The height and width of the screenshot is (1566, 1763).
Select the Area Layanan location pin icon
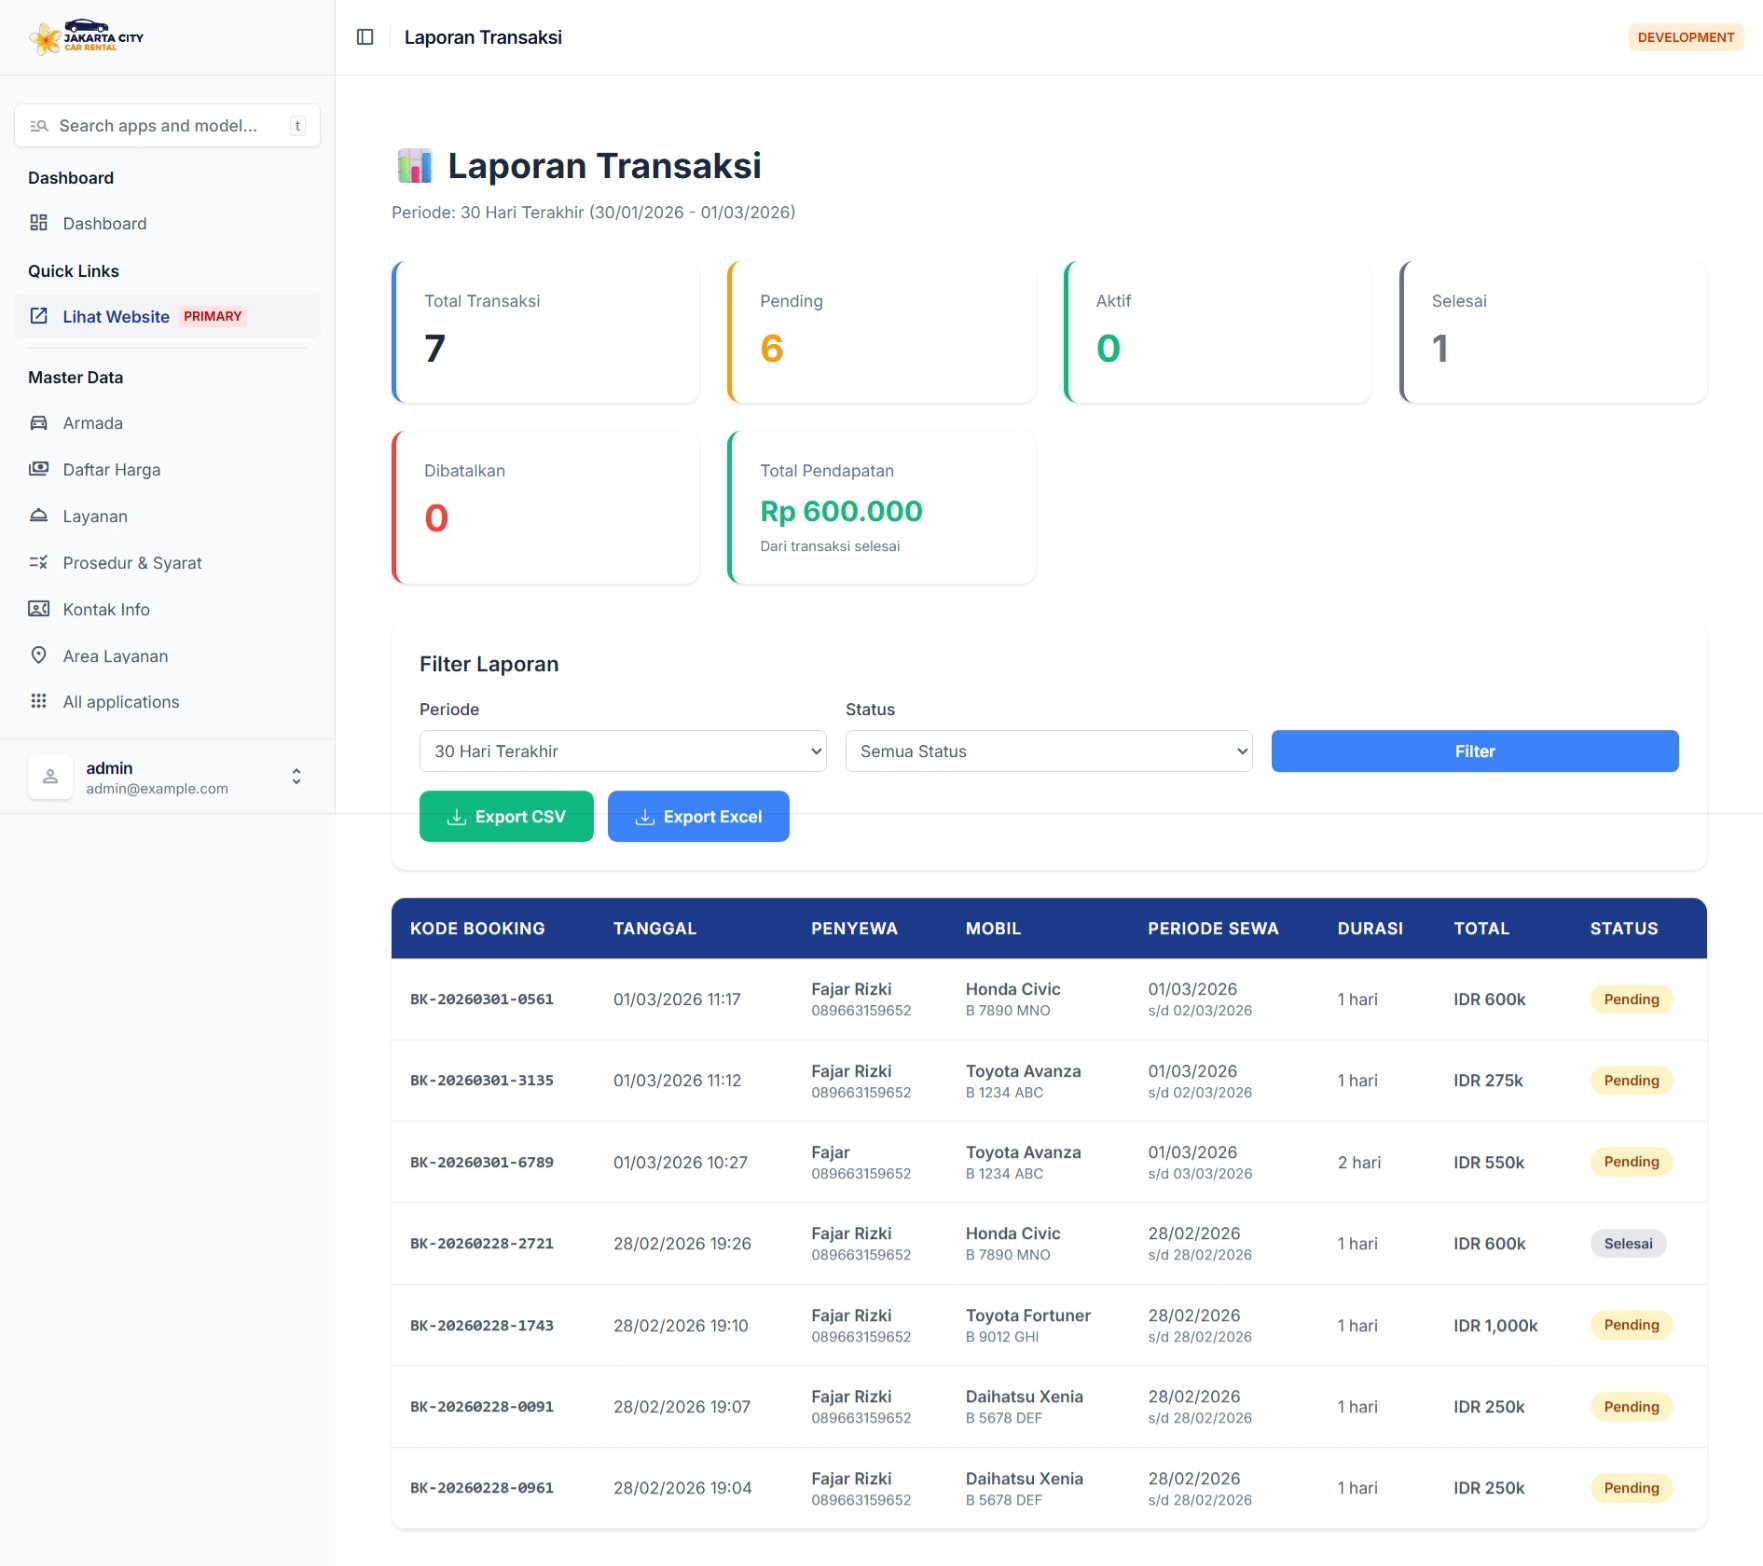coord(39,655)
